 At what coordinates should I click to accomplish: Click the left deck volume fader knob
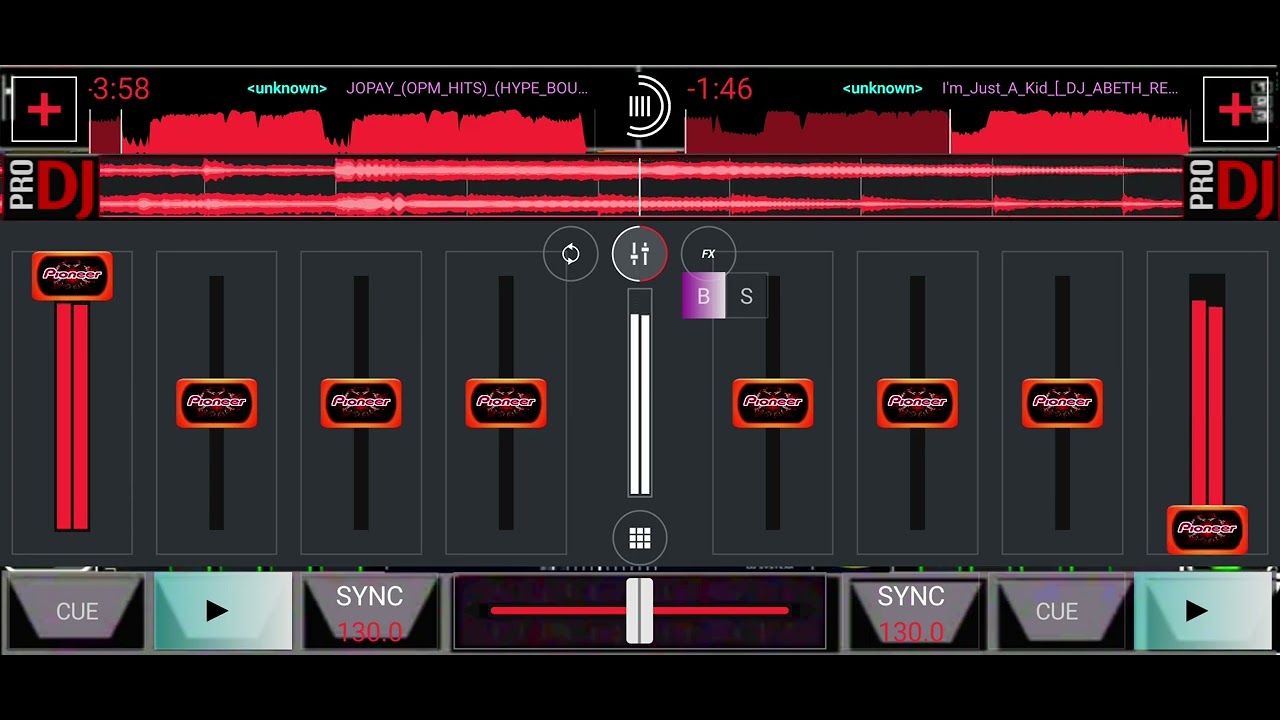[x=72, y=276]
